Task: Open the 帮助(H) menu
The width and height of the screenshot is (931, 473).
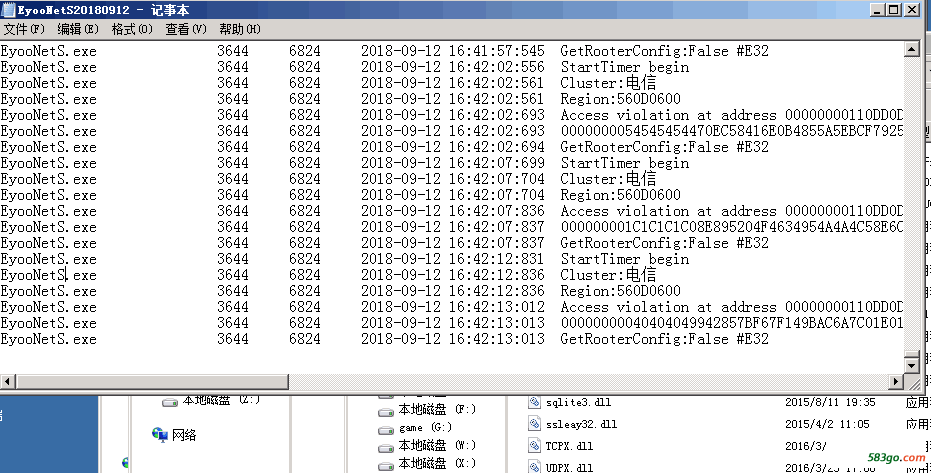Action: tap(240, 29)
